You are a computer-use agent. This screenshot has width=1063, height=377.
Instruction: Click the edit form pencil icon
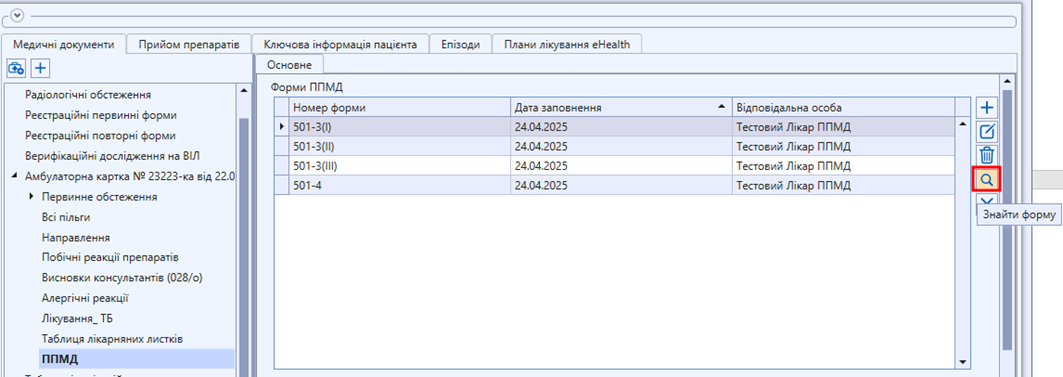tap(987, 131)
